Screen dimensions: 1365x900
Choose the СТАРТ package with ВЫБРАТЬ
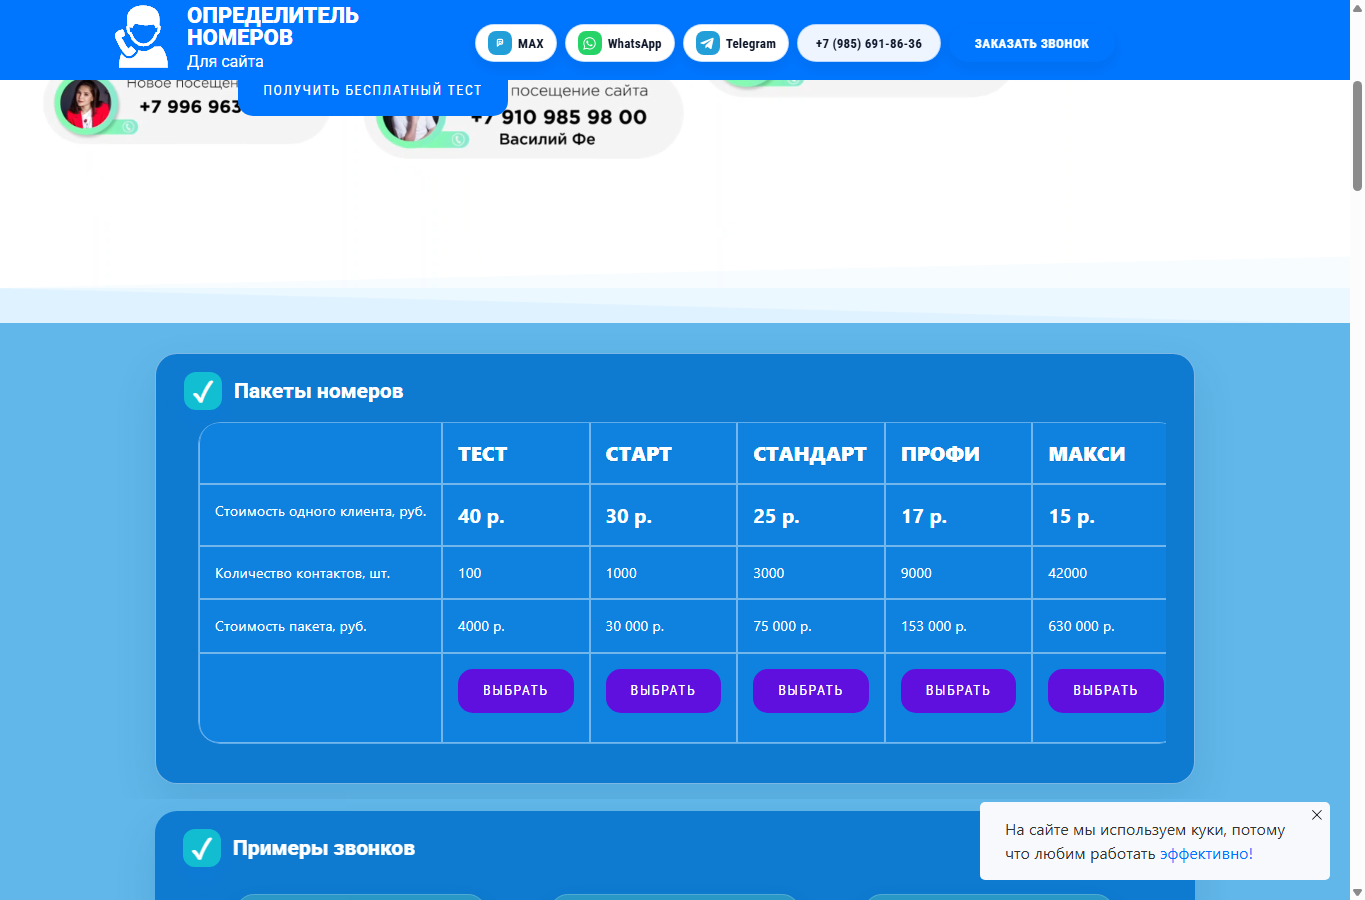[663, 691]
